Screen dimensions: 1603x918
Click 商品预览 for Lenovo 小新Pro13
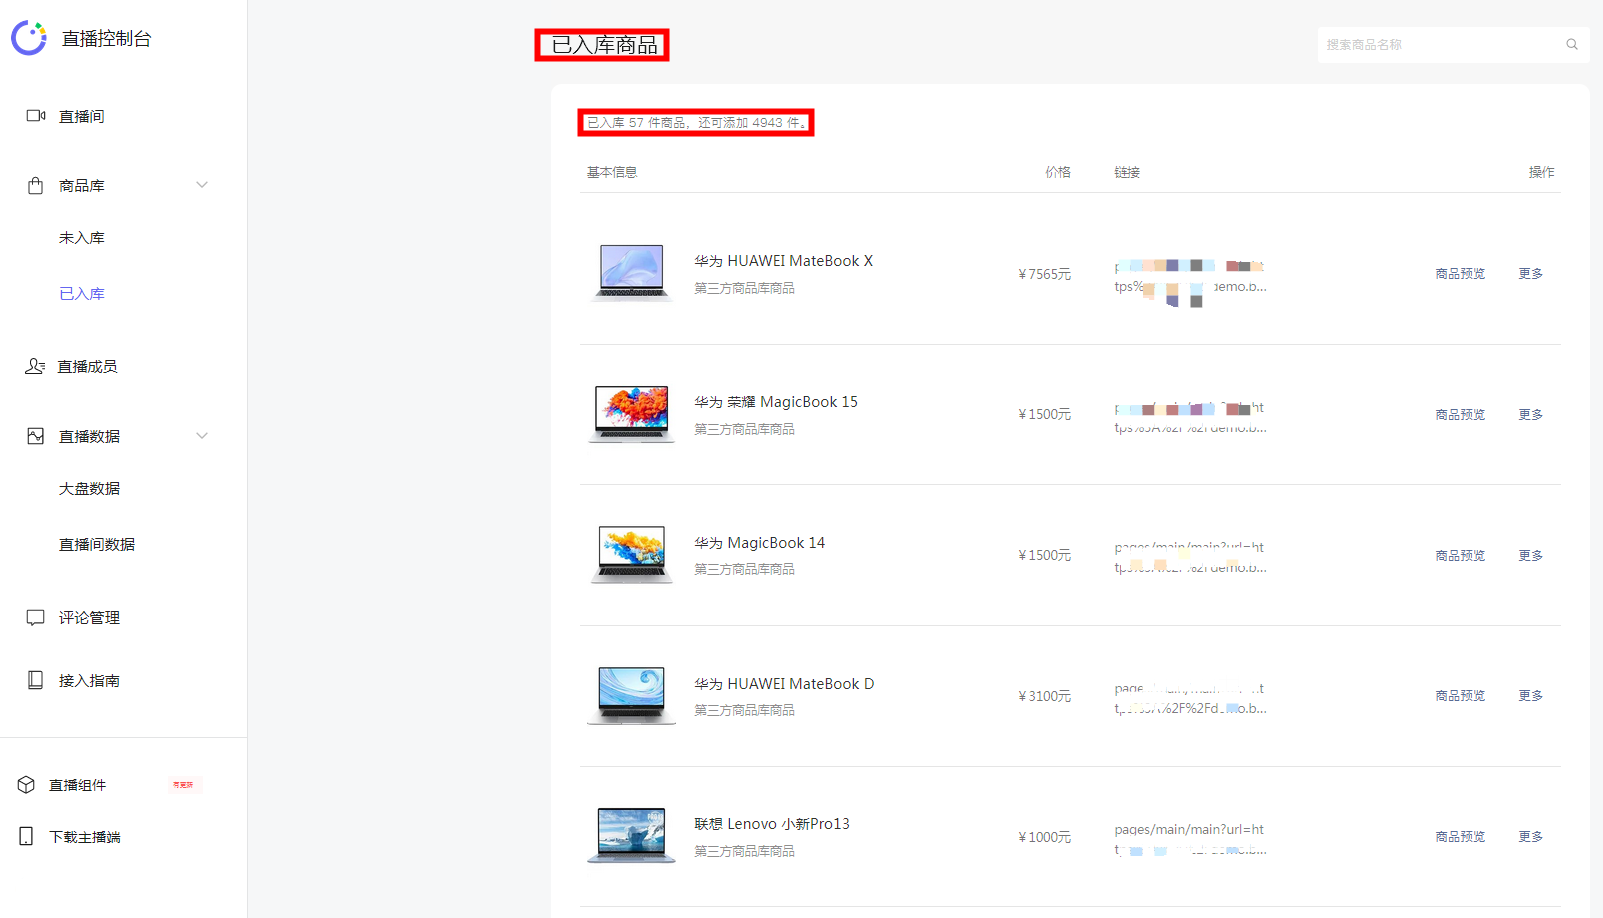[1460, 837]
